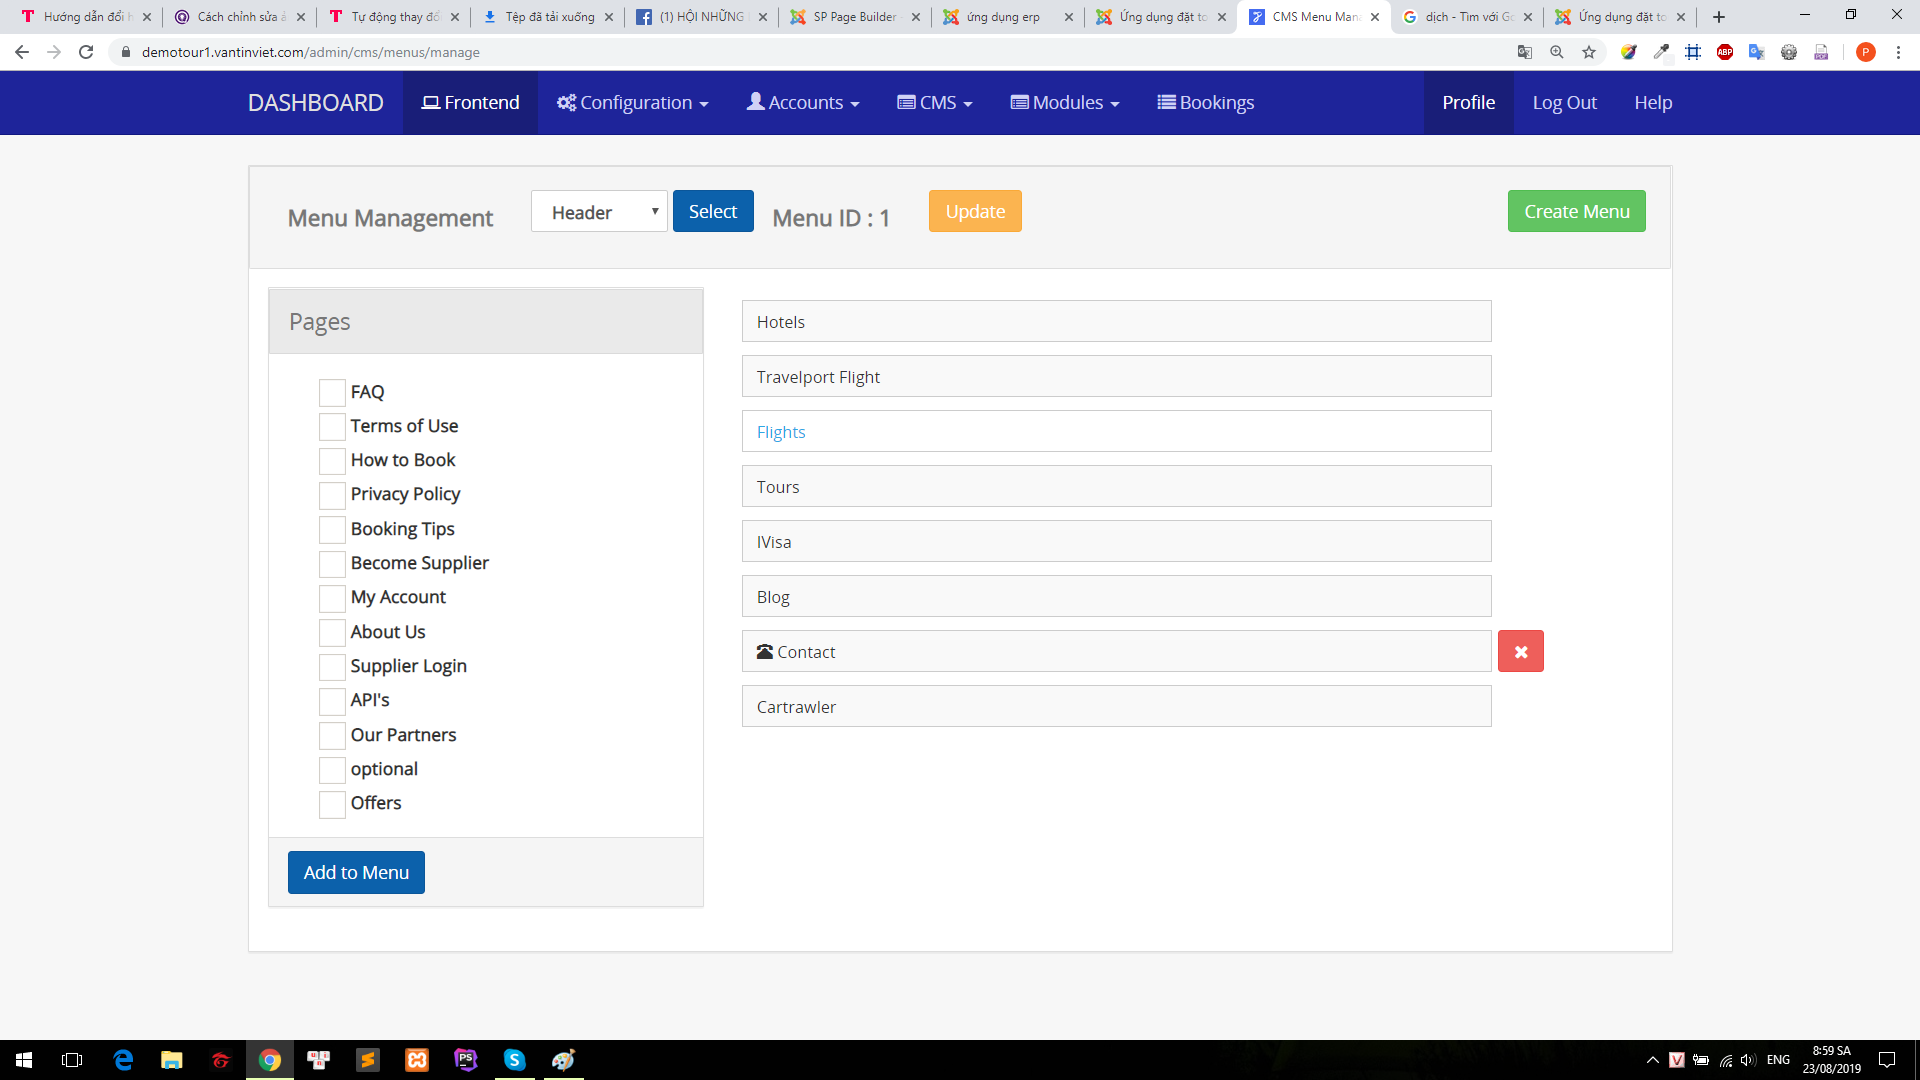1920x1080 pixels.
Task: Tick the About Us checkbox
Action: coord(332,633)
